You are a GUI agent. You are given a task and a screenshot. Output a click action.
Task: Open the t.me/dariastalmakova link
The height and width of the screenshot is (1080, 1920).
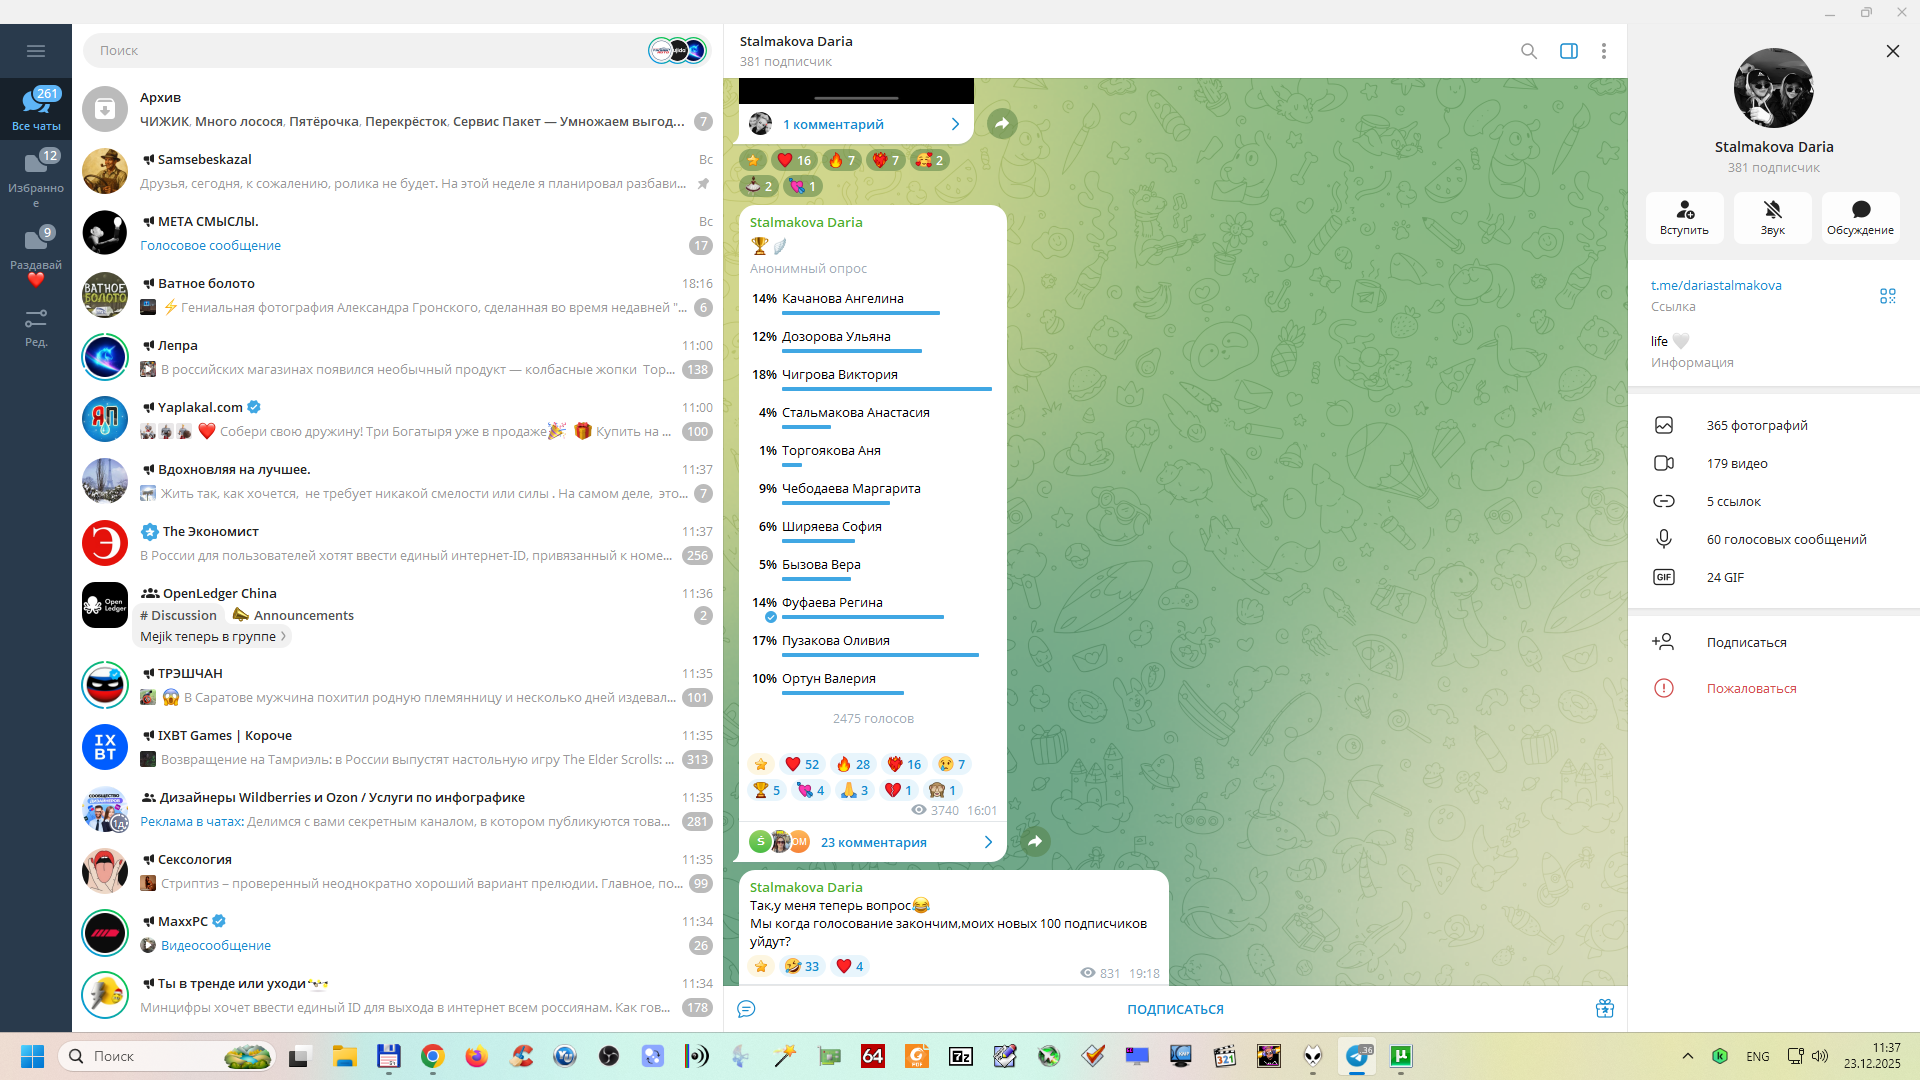coord(1715,285)
